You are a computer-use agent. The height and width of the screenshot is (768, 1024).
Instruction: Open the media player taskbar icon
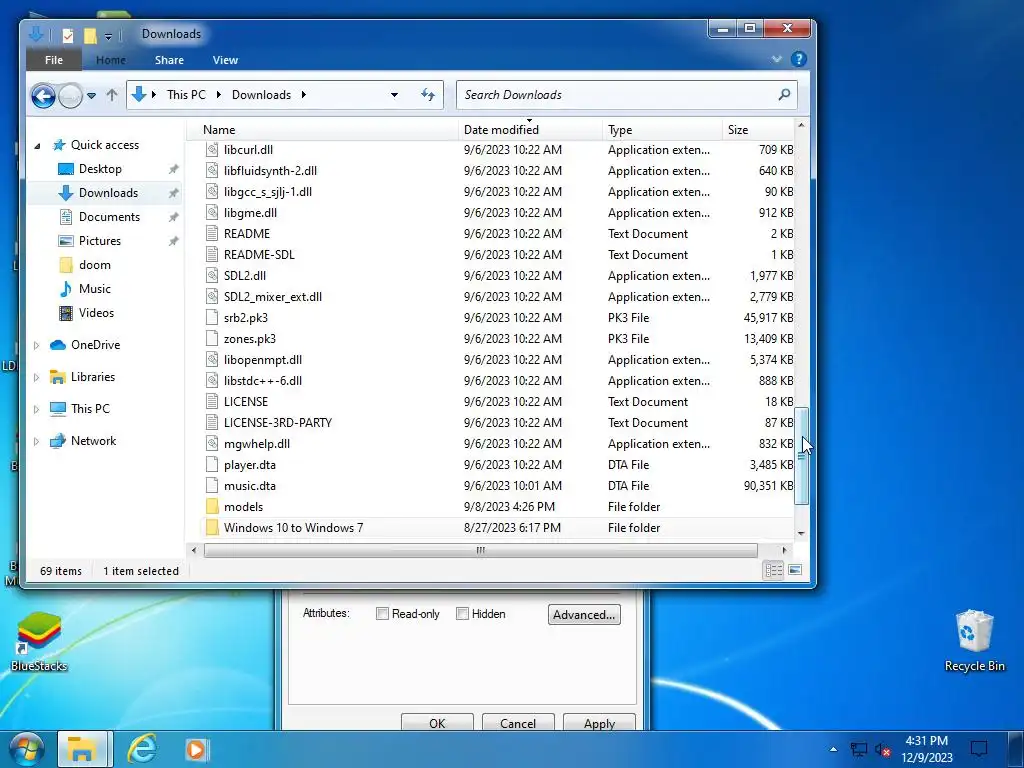point(197,750)
